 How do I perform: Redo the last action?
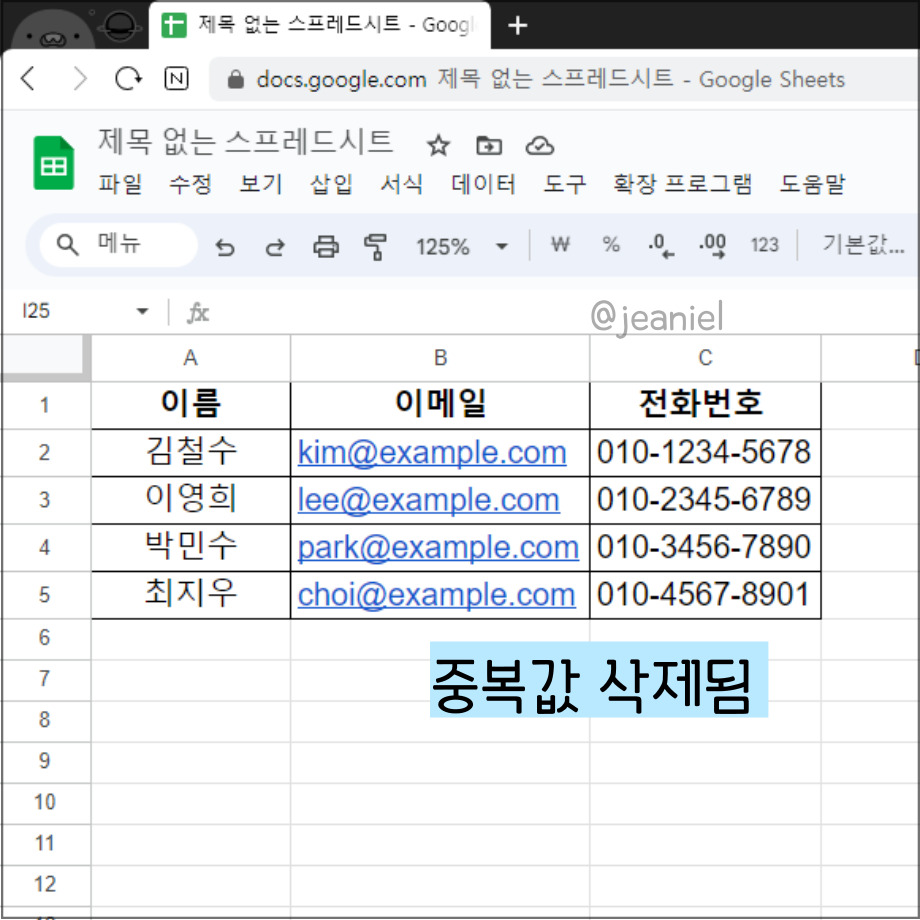(275, 245)
